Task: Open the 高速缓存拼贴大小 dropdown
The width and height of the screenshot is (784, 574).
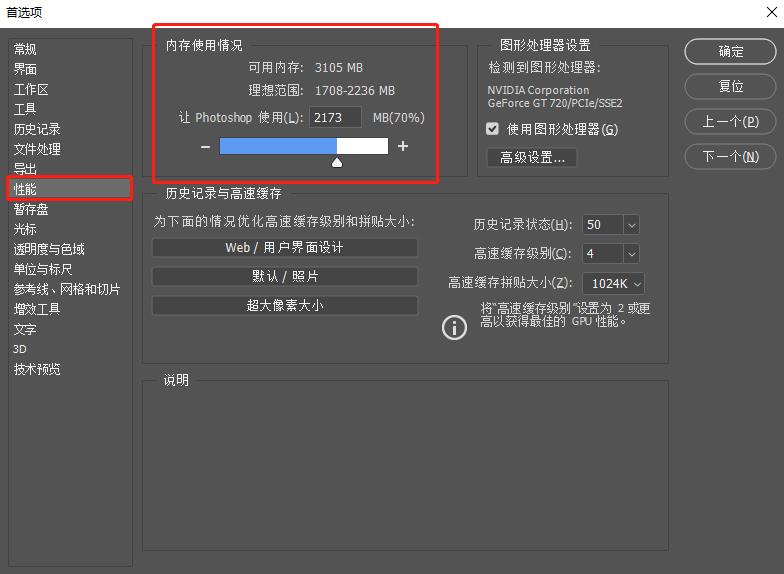Action: [637, 284]
